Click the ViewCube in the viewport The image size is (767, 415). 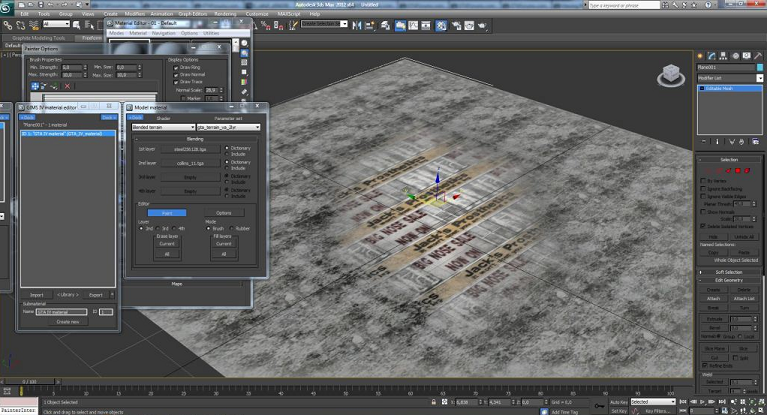pos(671,75)
